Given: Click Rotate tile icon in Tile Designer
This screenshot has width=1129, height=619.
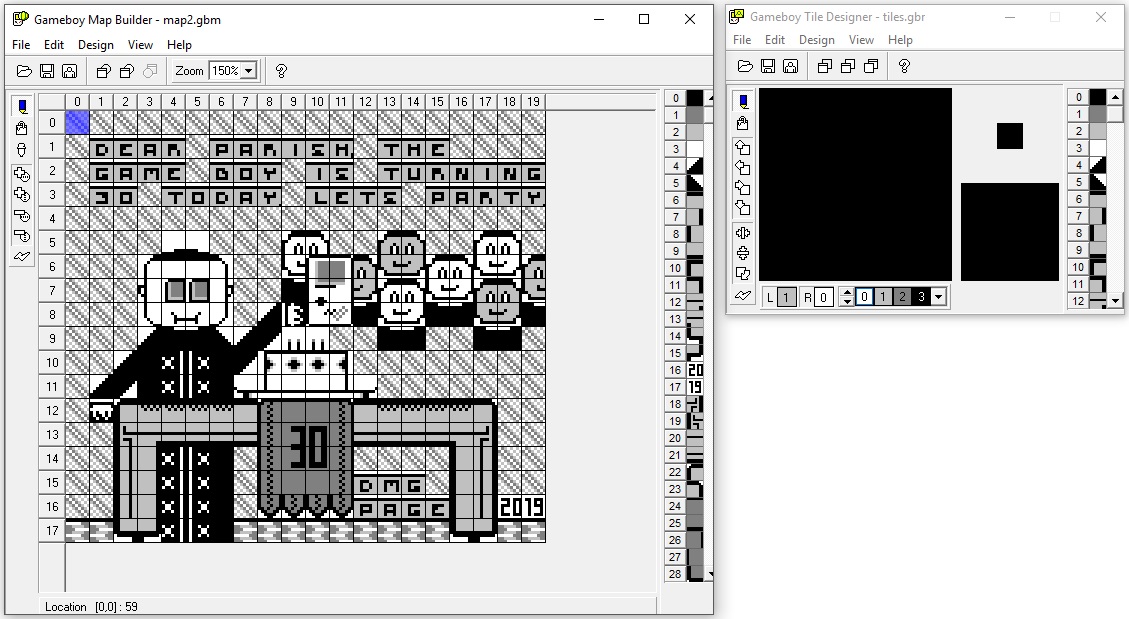Looking at the screenshot, I should coord(742,274).
